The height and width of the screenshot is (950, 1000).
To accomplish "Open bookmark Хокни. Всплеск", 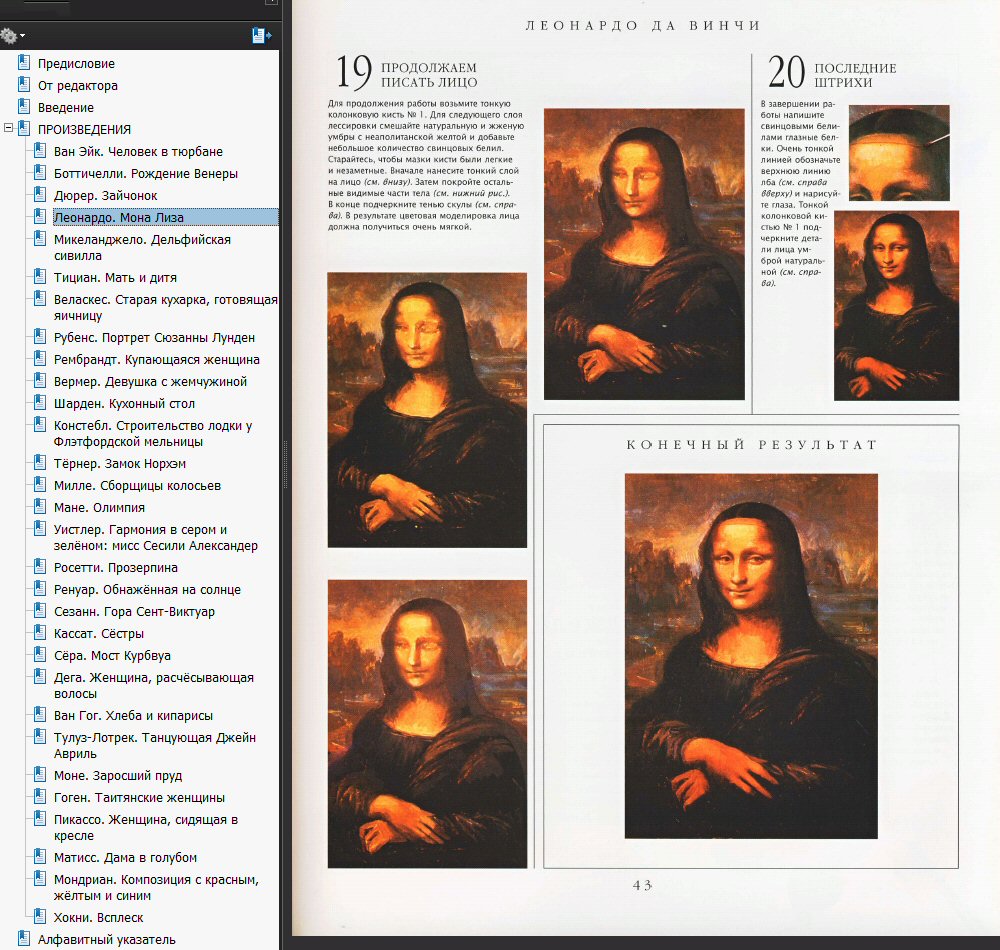I will (x=99, y=917).
